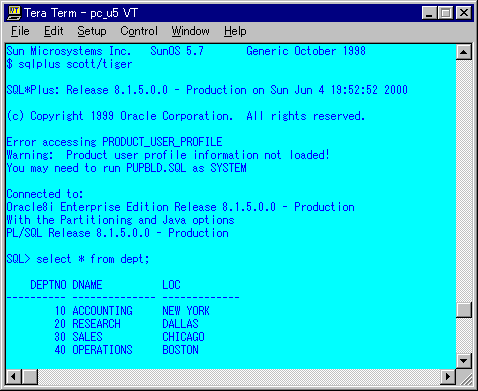This screenshot has height=391, width=478.
Task: Click the vertical scrollbar up arrow
Action: pos(464,52)
